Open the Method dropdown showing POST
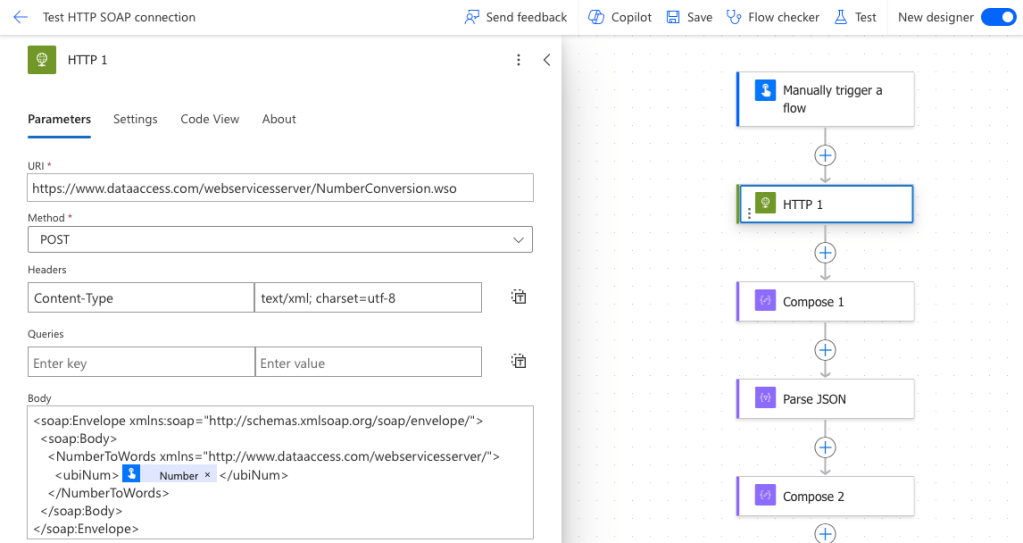The height and width of the screenshot is (543, 1023). point(280,240)
